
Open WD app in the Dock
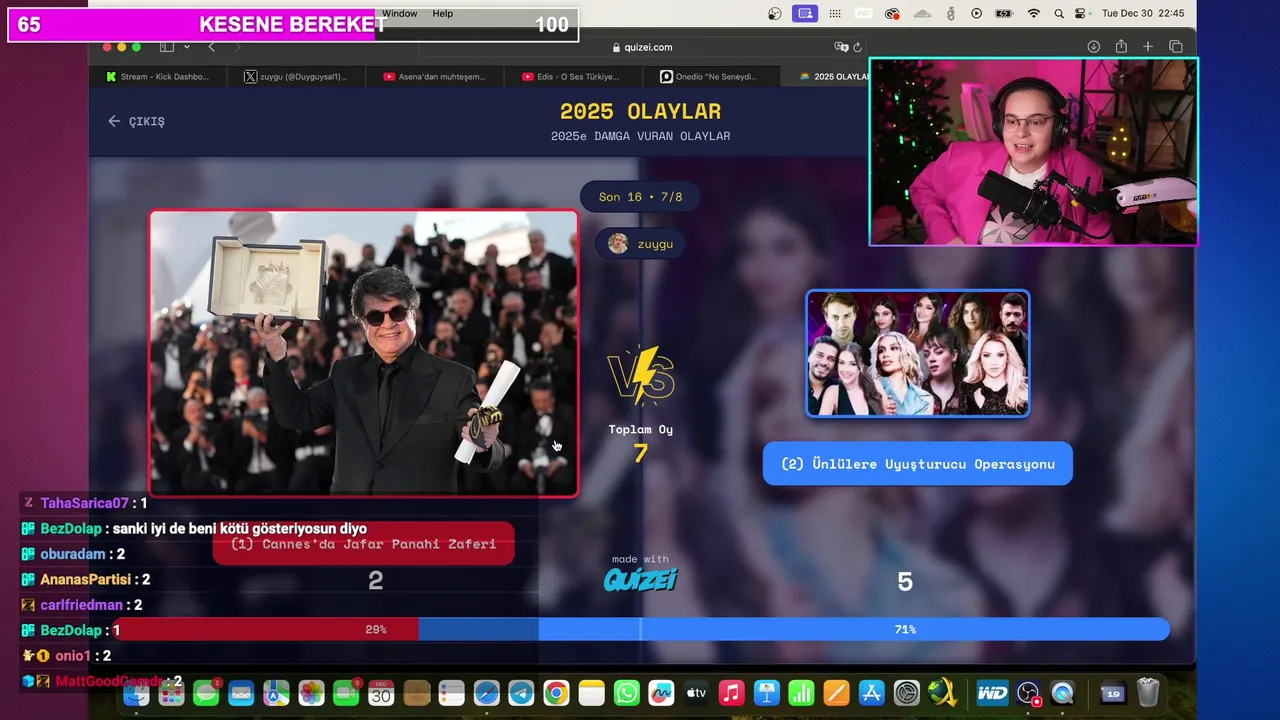[x=992, y=693]
